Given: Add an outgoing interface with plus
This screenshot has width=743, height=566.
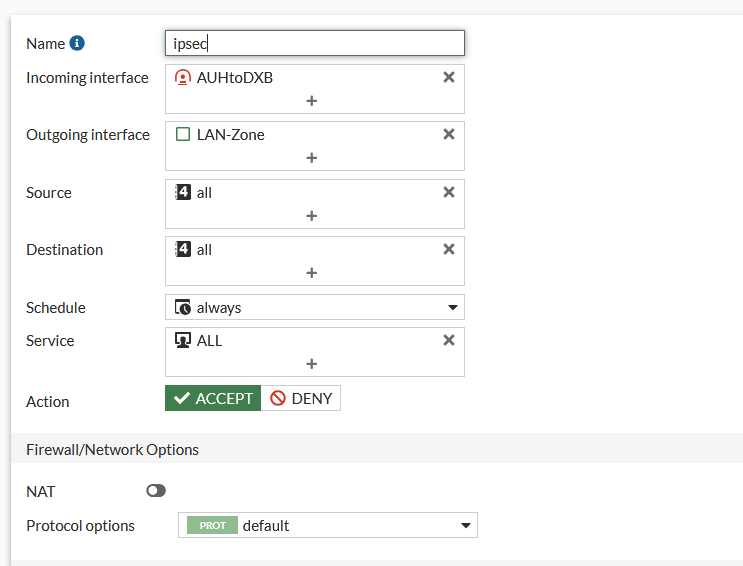Looking at the screenshot, I should (x=311, y=158).
